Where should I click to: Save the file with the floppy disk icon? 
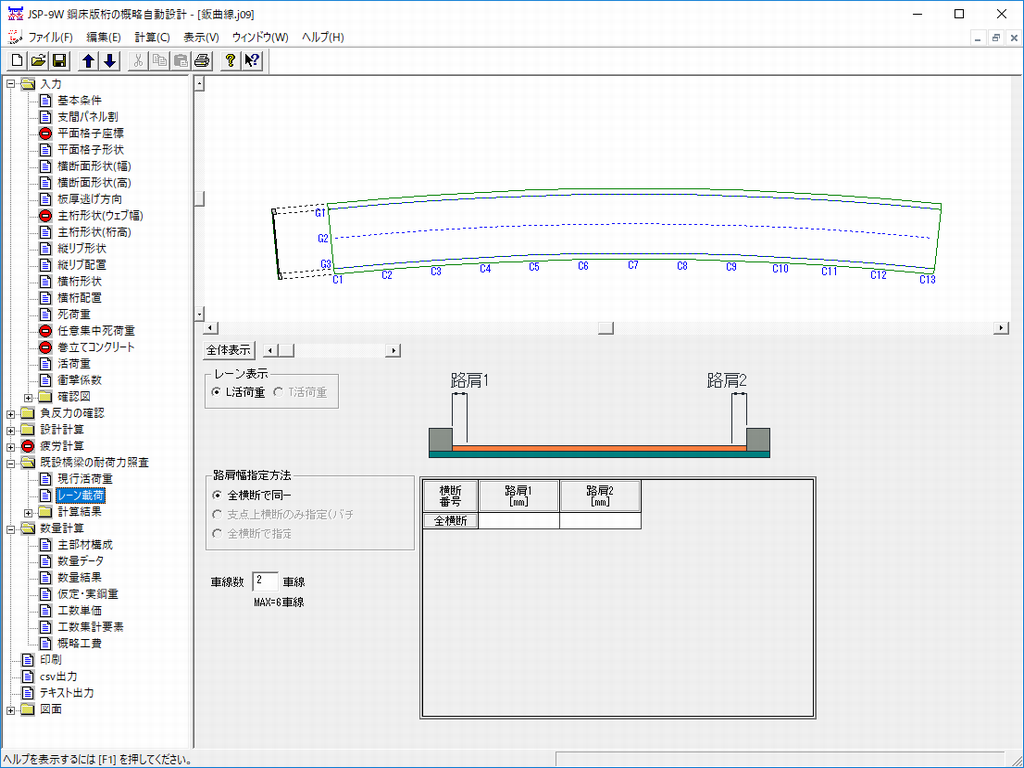pyautogui.click(x=59, y=60)
